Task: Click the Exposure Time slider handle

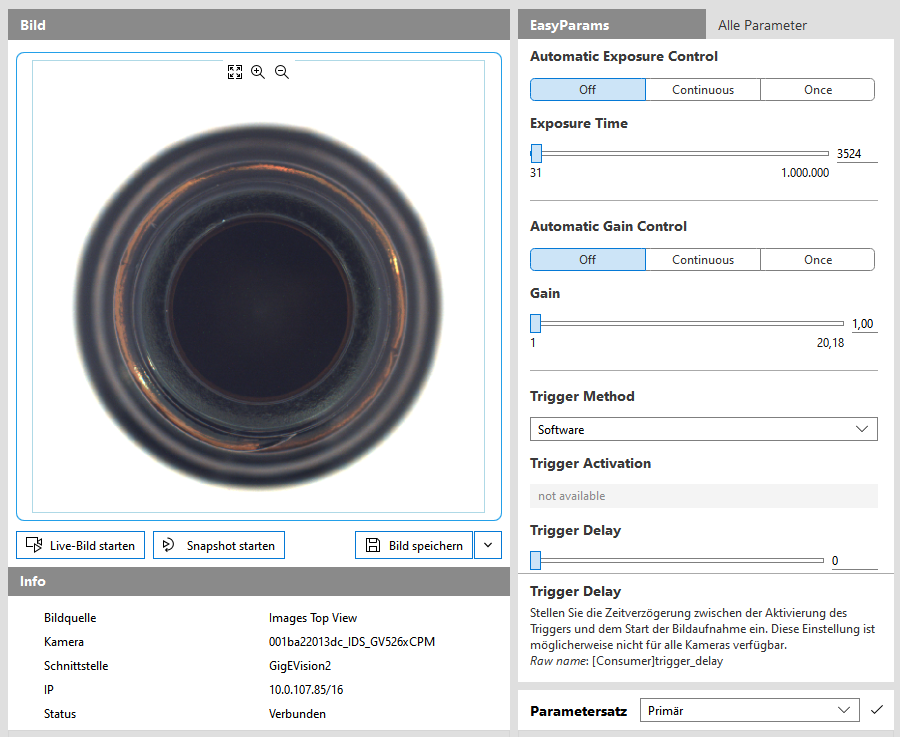Action: (536, 154)
